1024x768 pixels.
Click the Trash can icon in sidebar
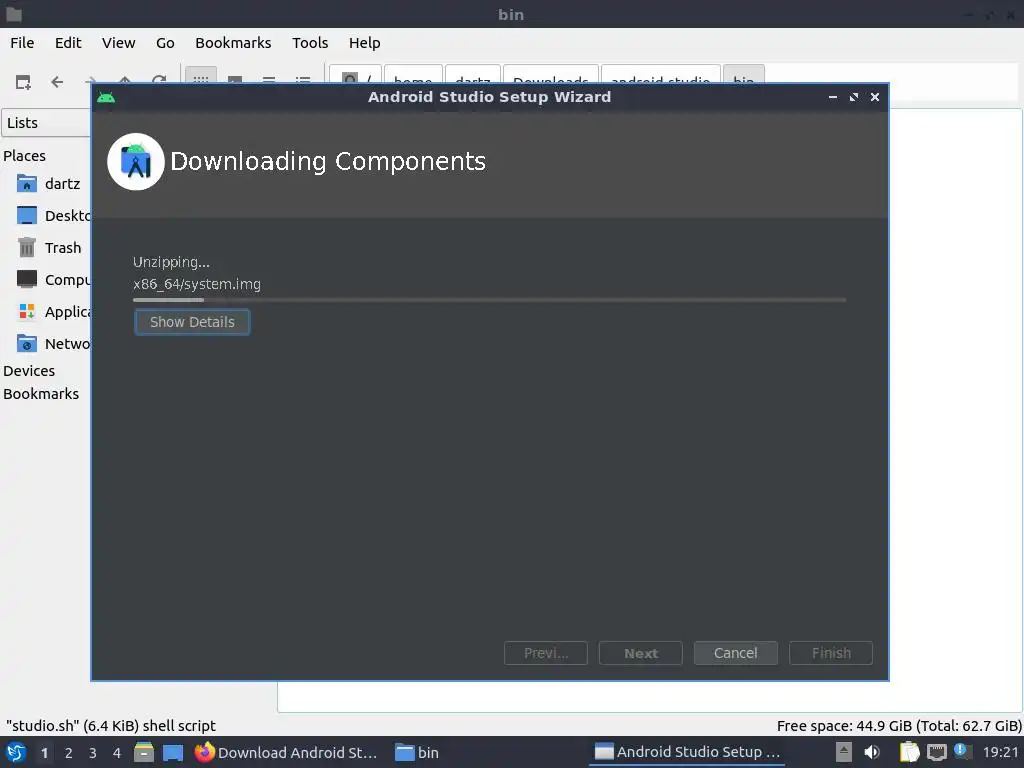tap(27, 248)
